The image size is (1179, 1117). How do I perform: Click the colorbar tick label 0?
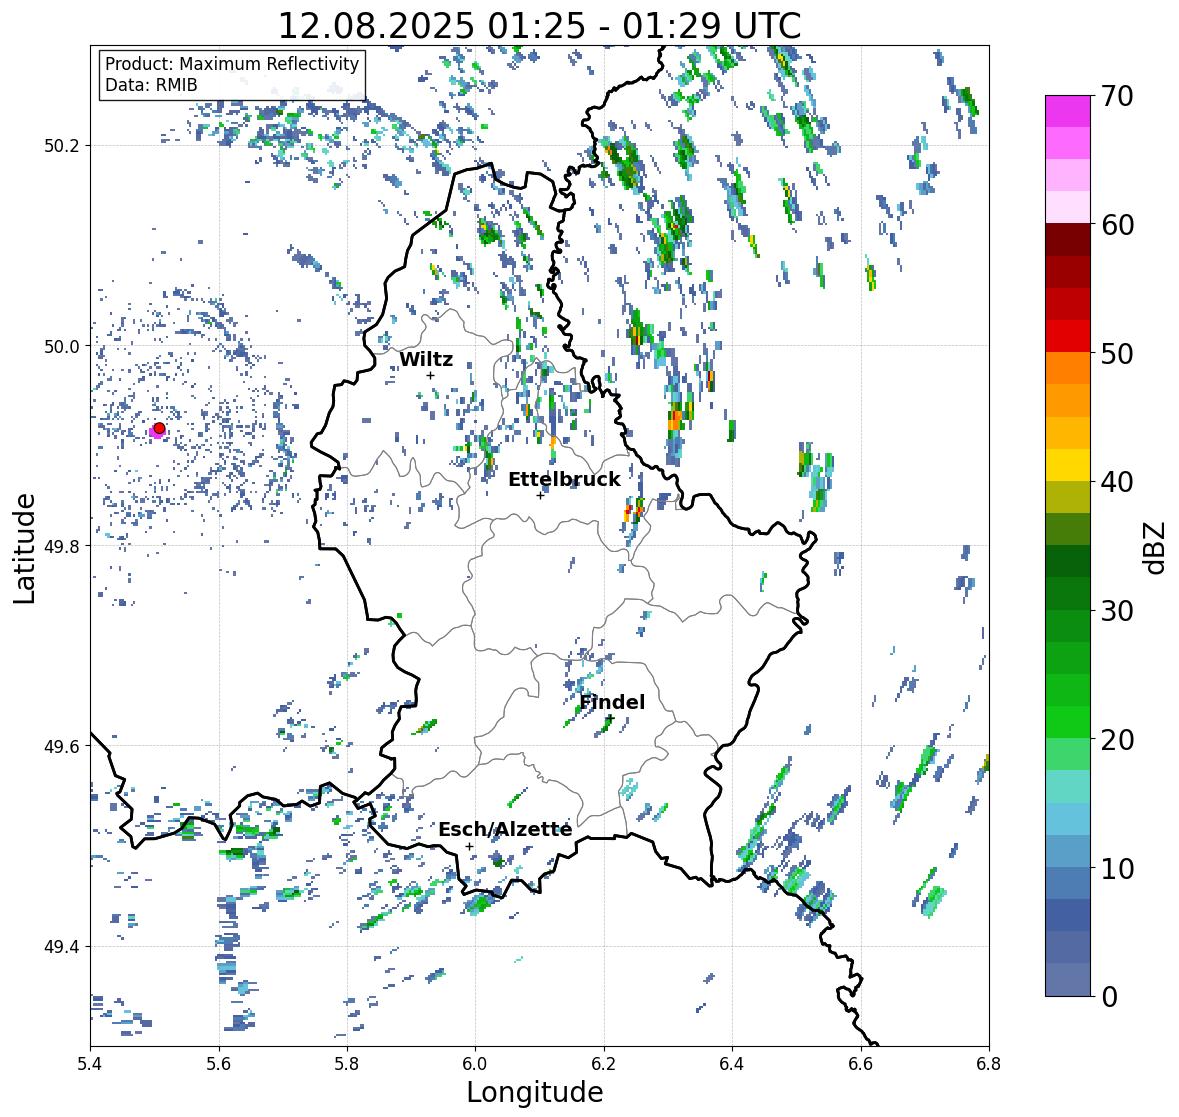point(1110,997)
